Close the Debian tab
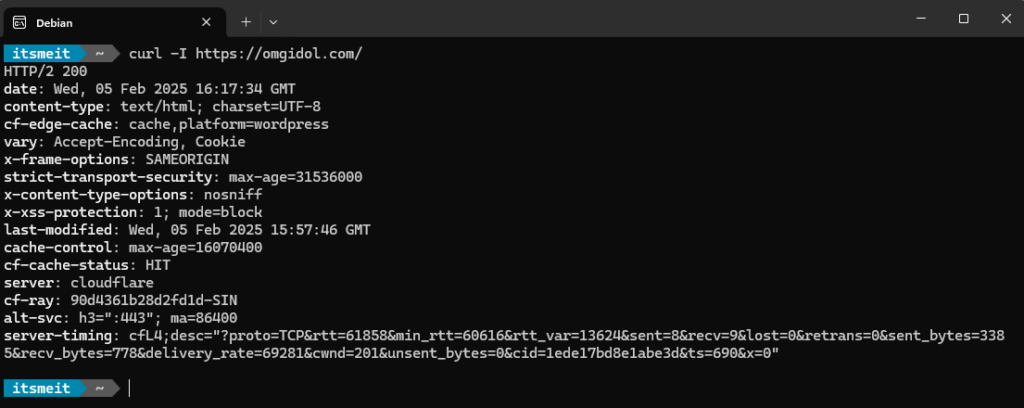 tap(206, 20)
